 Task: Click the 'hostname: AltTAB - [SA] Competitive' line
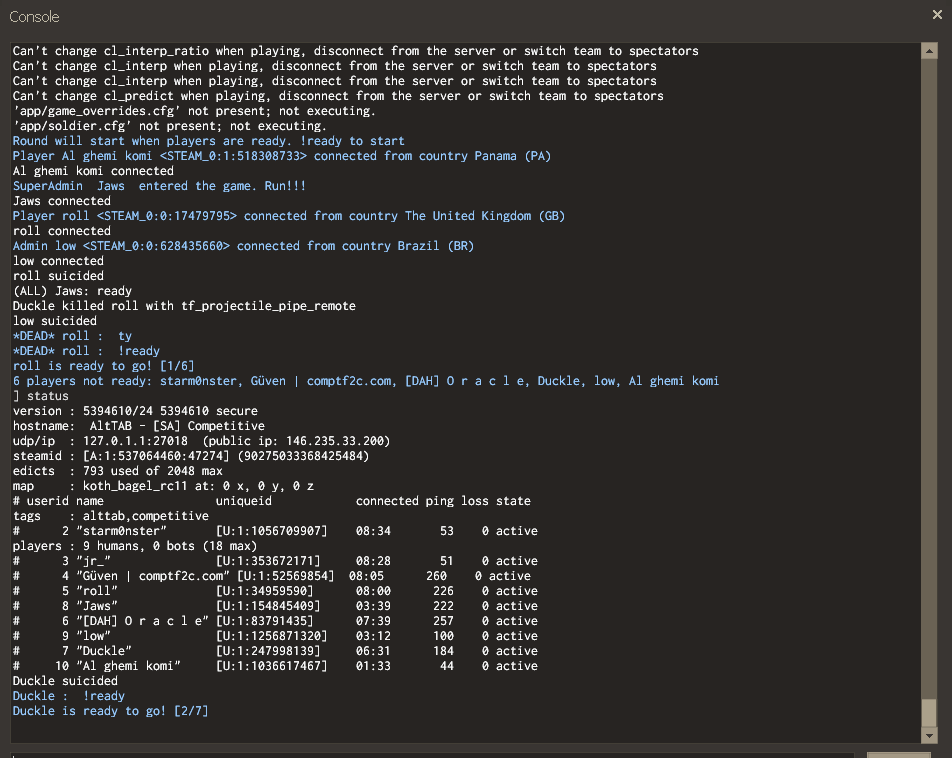click(138, 426)
